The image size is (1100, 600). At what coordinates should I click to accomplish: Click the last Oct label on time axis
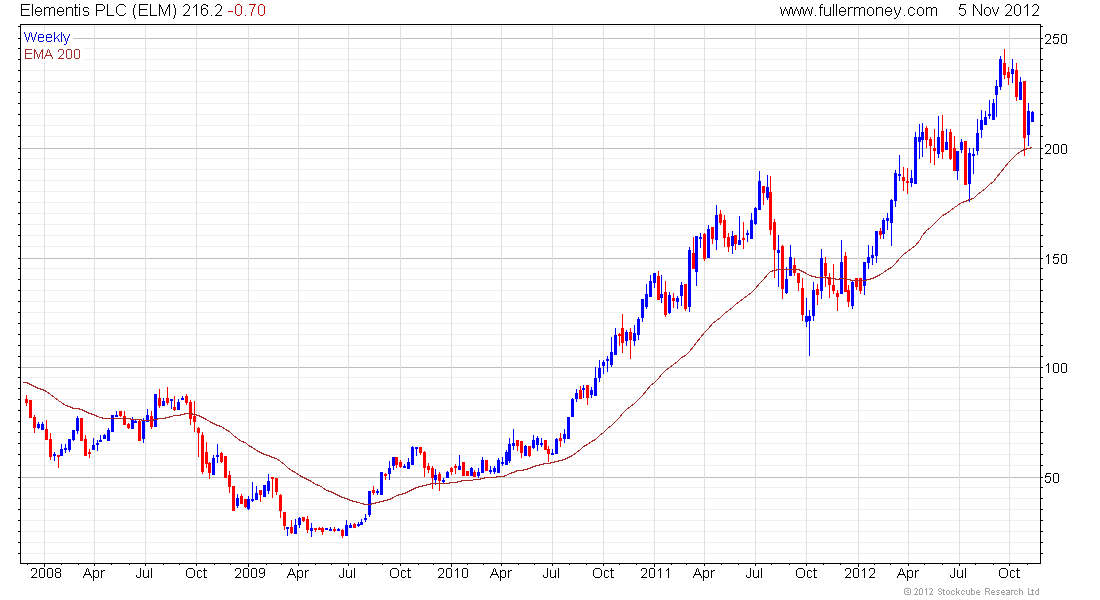(1009, 573)
